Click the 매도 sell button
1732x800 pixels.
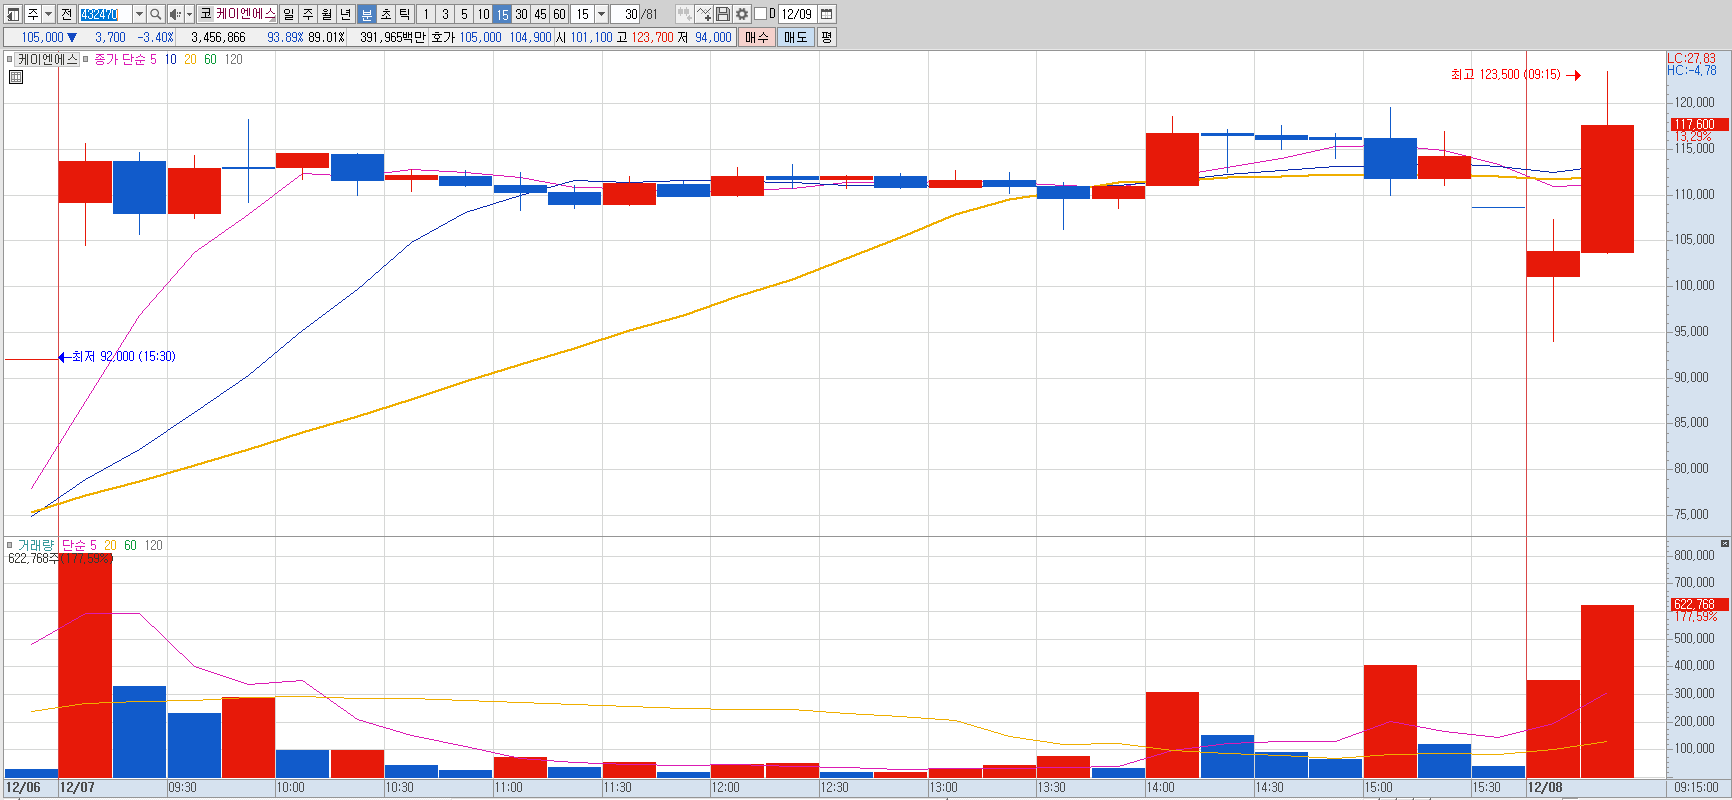click(x=795, y=37)
